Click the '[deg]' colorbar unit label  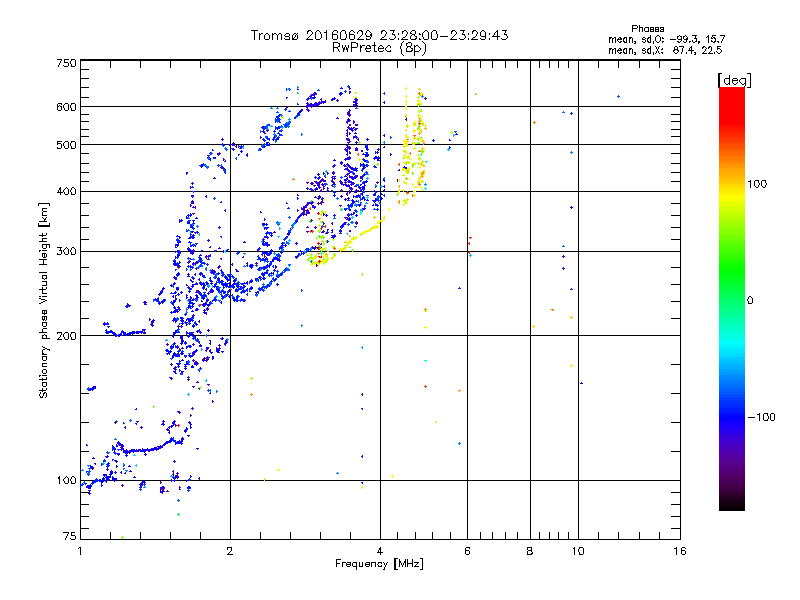tap(734, 80)
